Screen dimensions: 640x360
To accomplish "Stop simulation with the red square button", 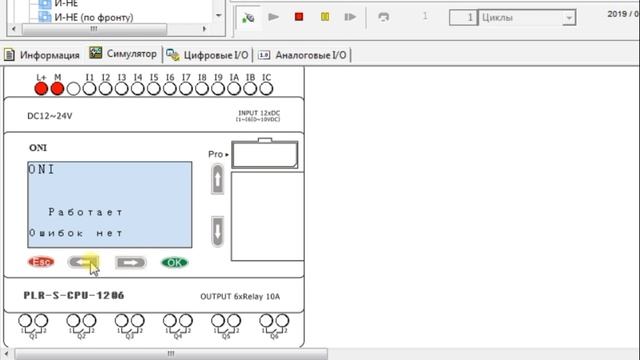I will click(x=299, y=17).
